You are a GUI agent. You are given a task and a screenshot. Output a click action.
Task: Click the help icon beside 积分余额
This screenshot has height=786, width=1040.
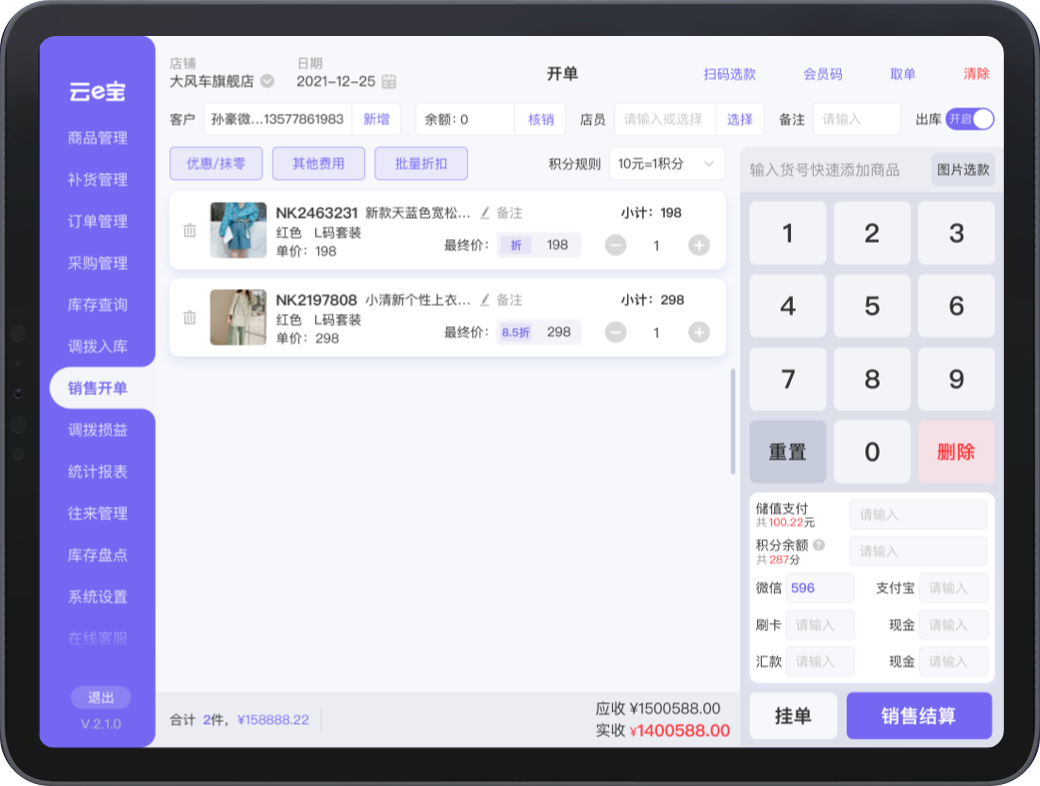pyautogui.click(x=819, y=545)
